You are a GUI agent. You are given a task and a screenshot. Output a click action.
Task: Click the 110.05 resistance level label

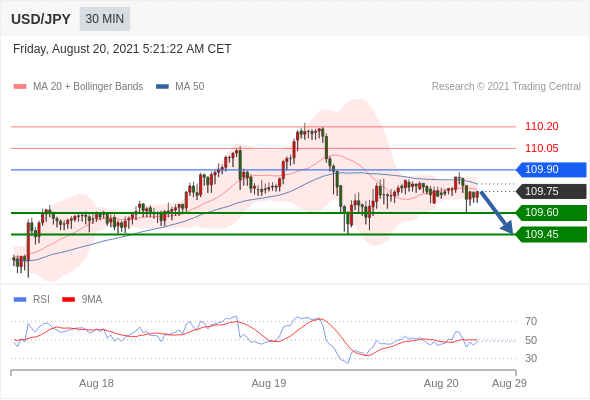541,148
